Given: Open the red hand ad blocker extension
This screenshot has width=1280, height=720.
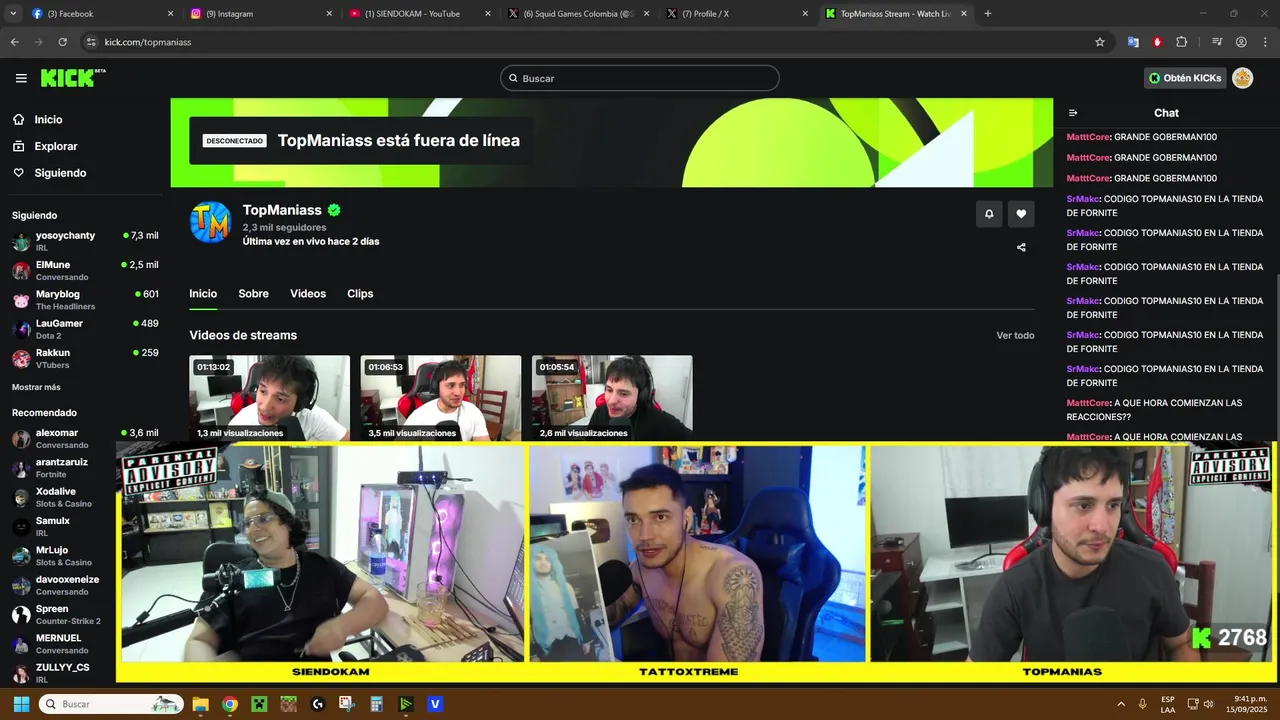Looking at the screenshot, I should coord(1157,42).
